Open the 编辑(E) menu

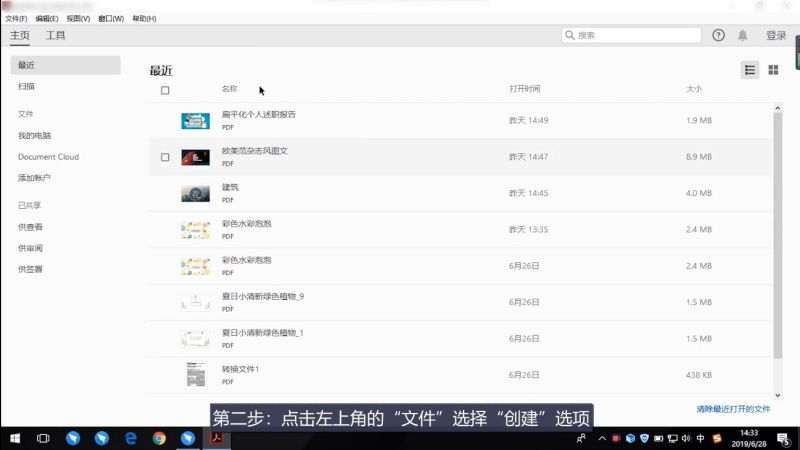(x=46, y=18)
